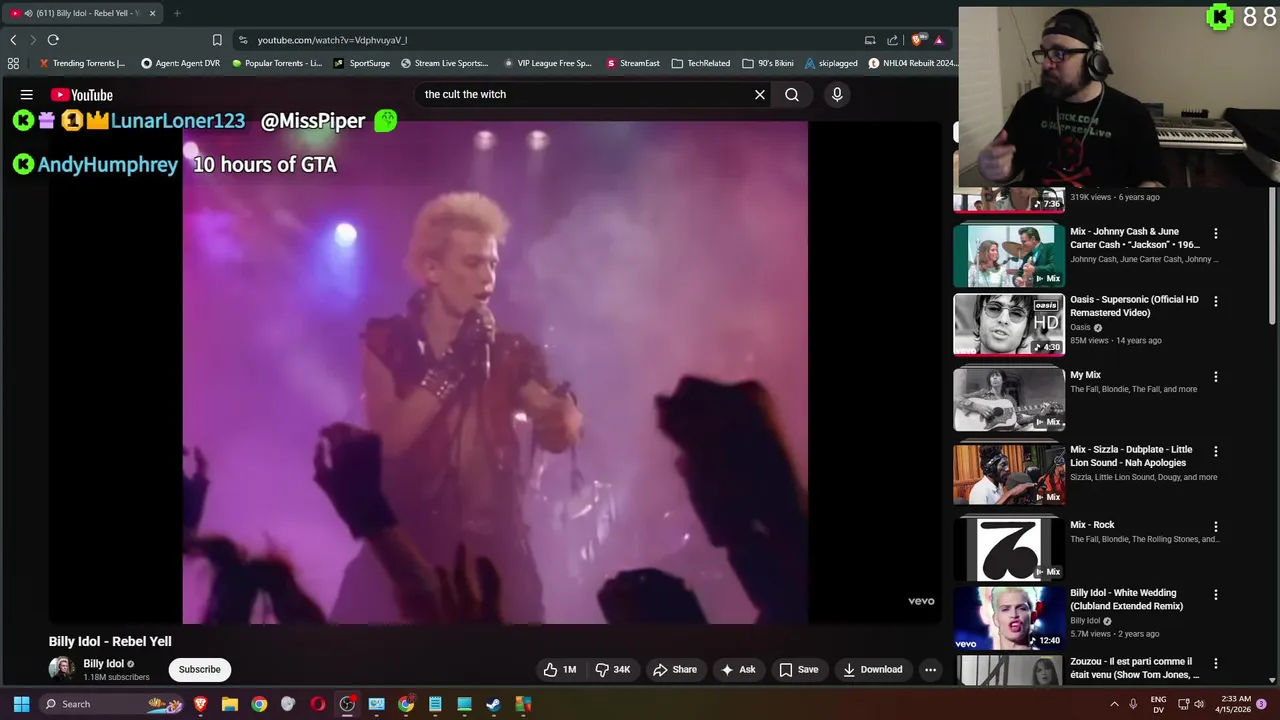Open skiplagged bookmark
The width and height of the screenshot is (1280, 720).
click(x=831, y=63)
